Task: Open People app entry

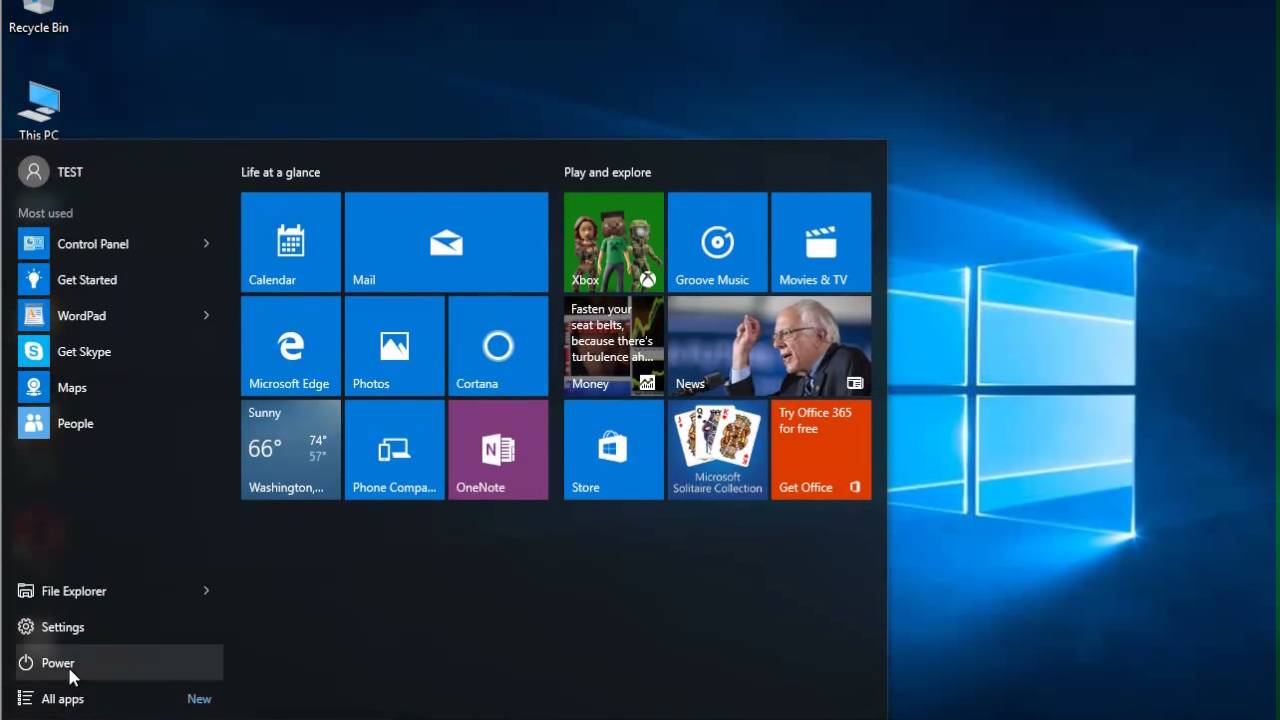Action: point(119,424)
